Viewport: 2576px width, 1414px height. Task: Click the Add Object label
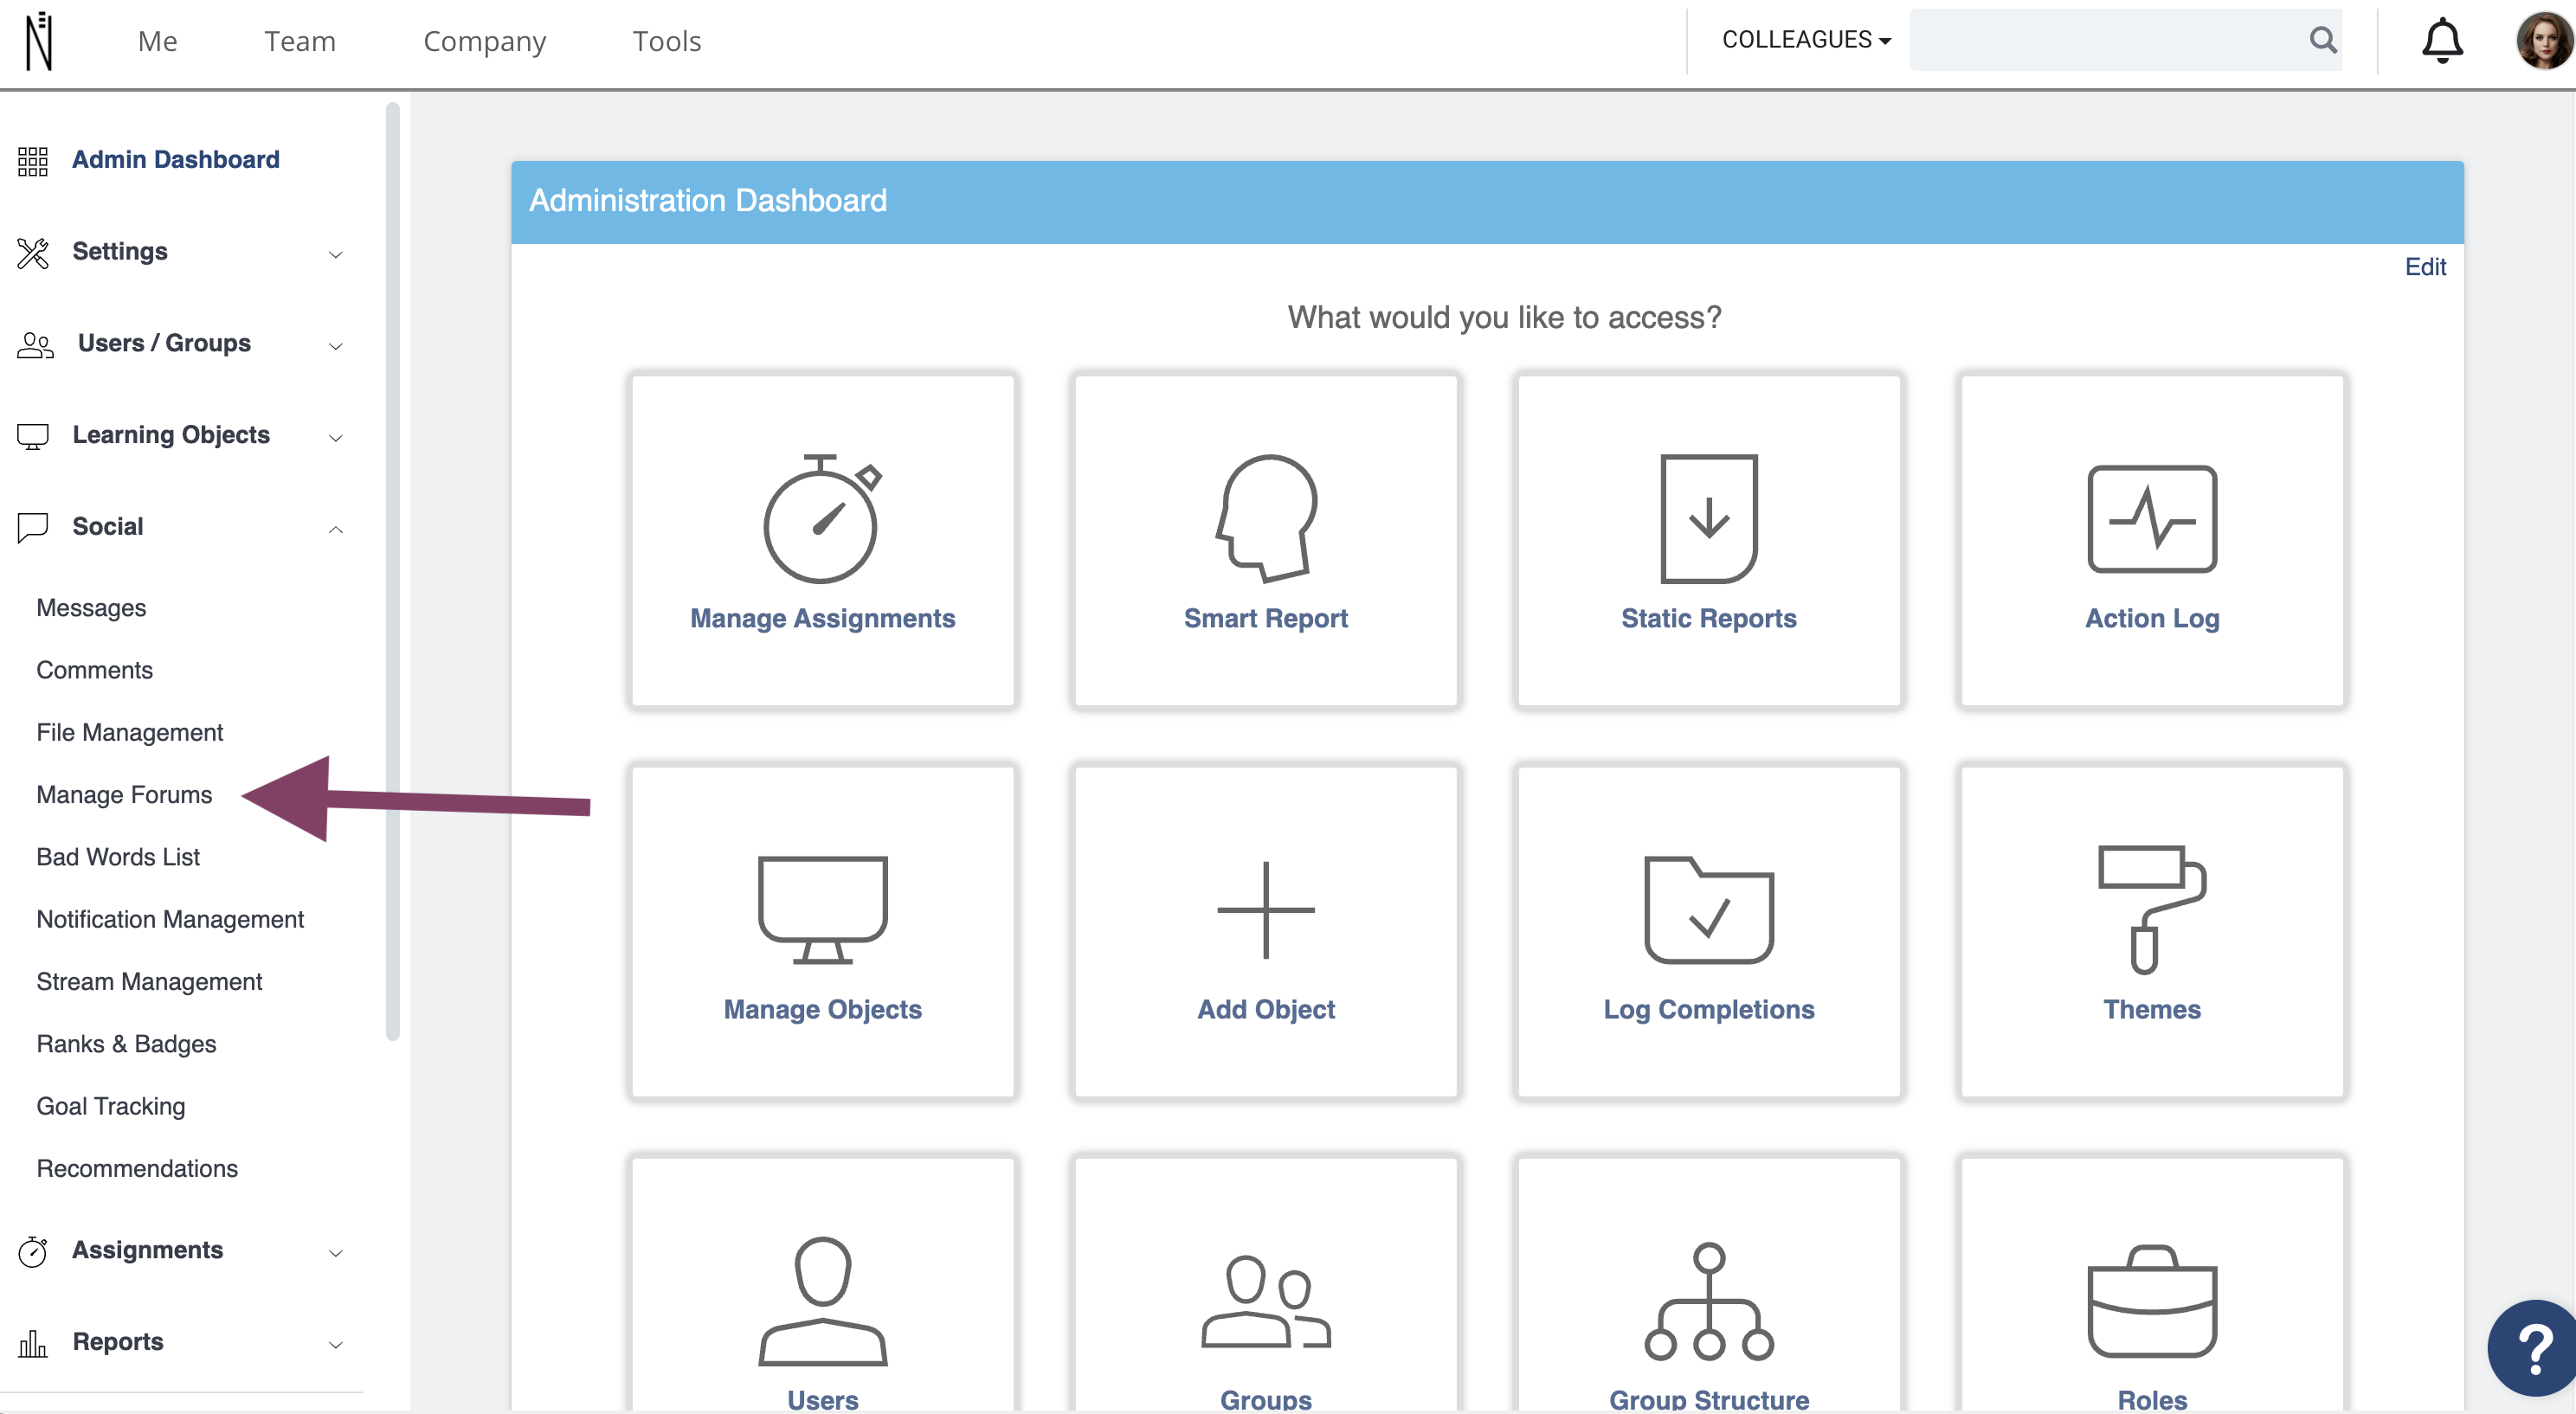click(1266, 1009)
